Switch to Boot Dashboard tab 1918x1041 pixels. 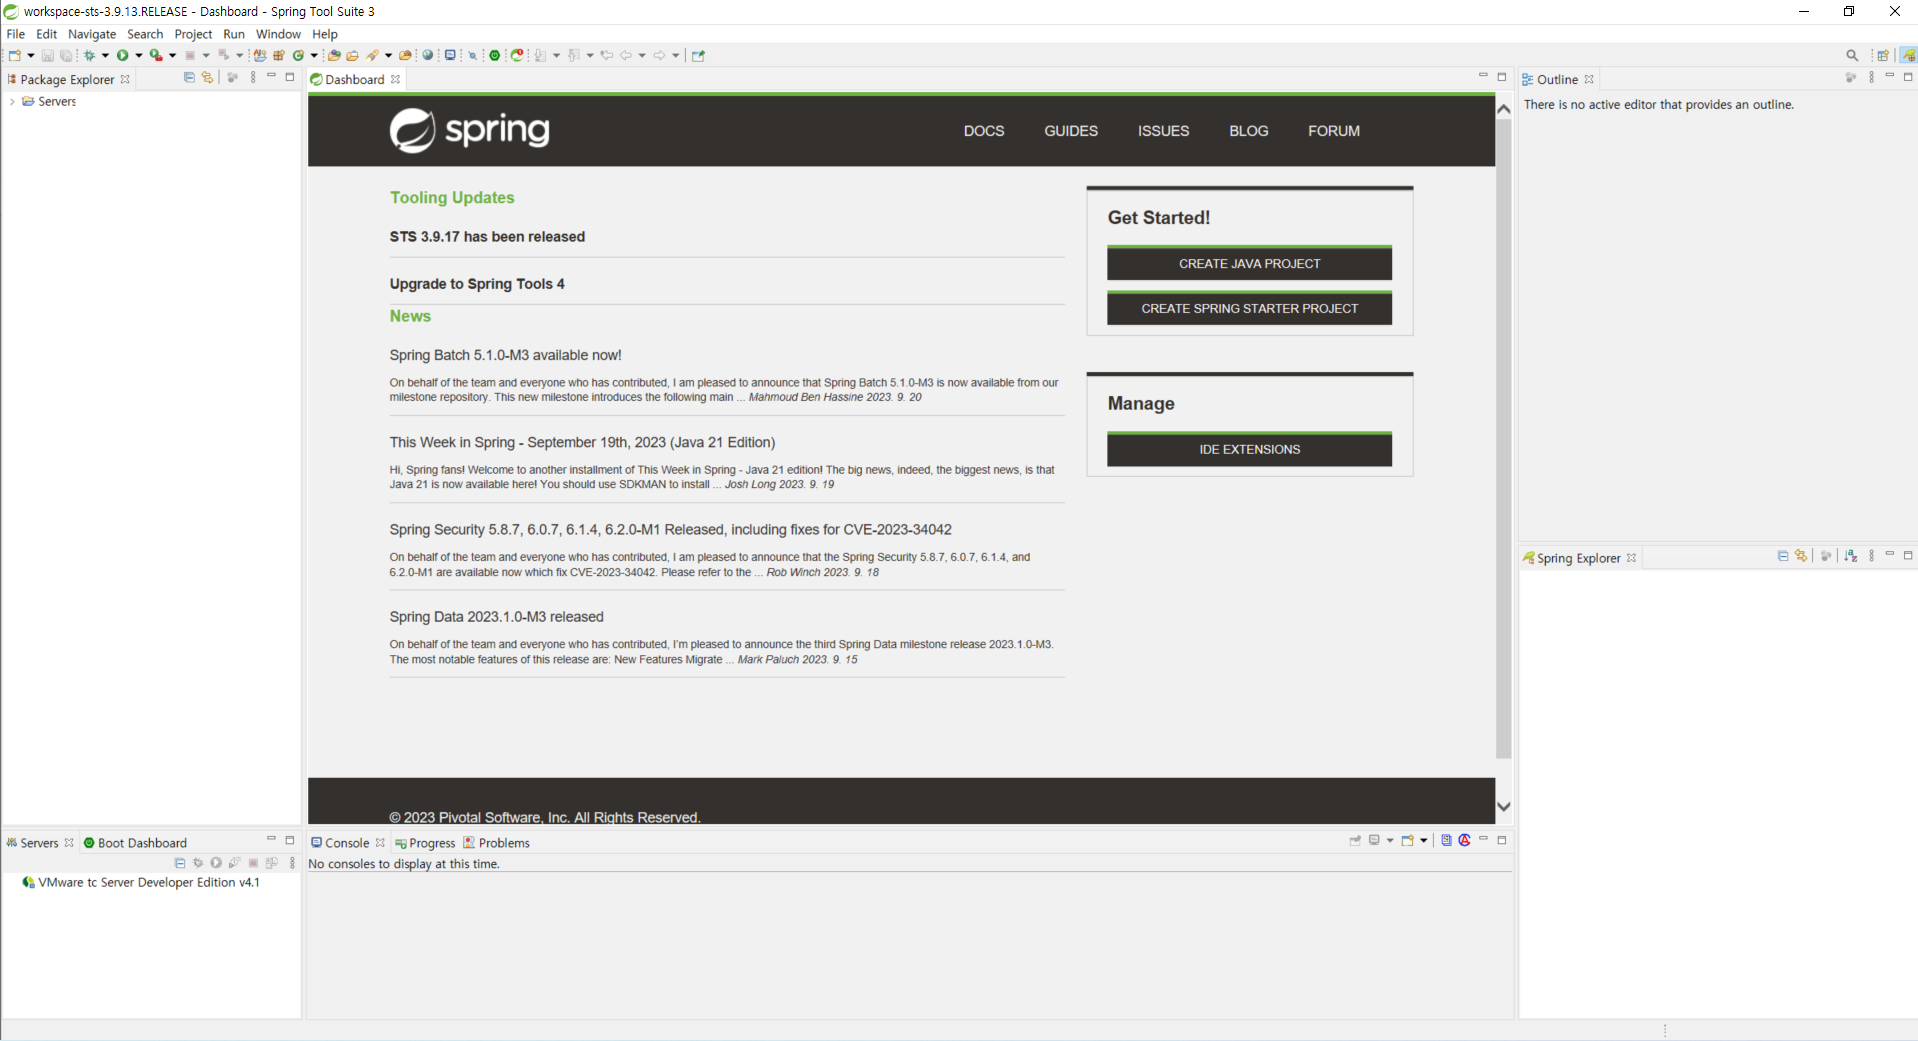[135, 843]
